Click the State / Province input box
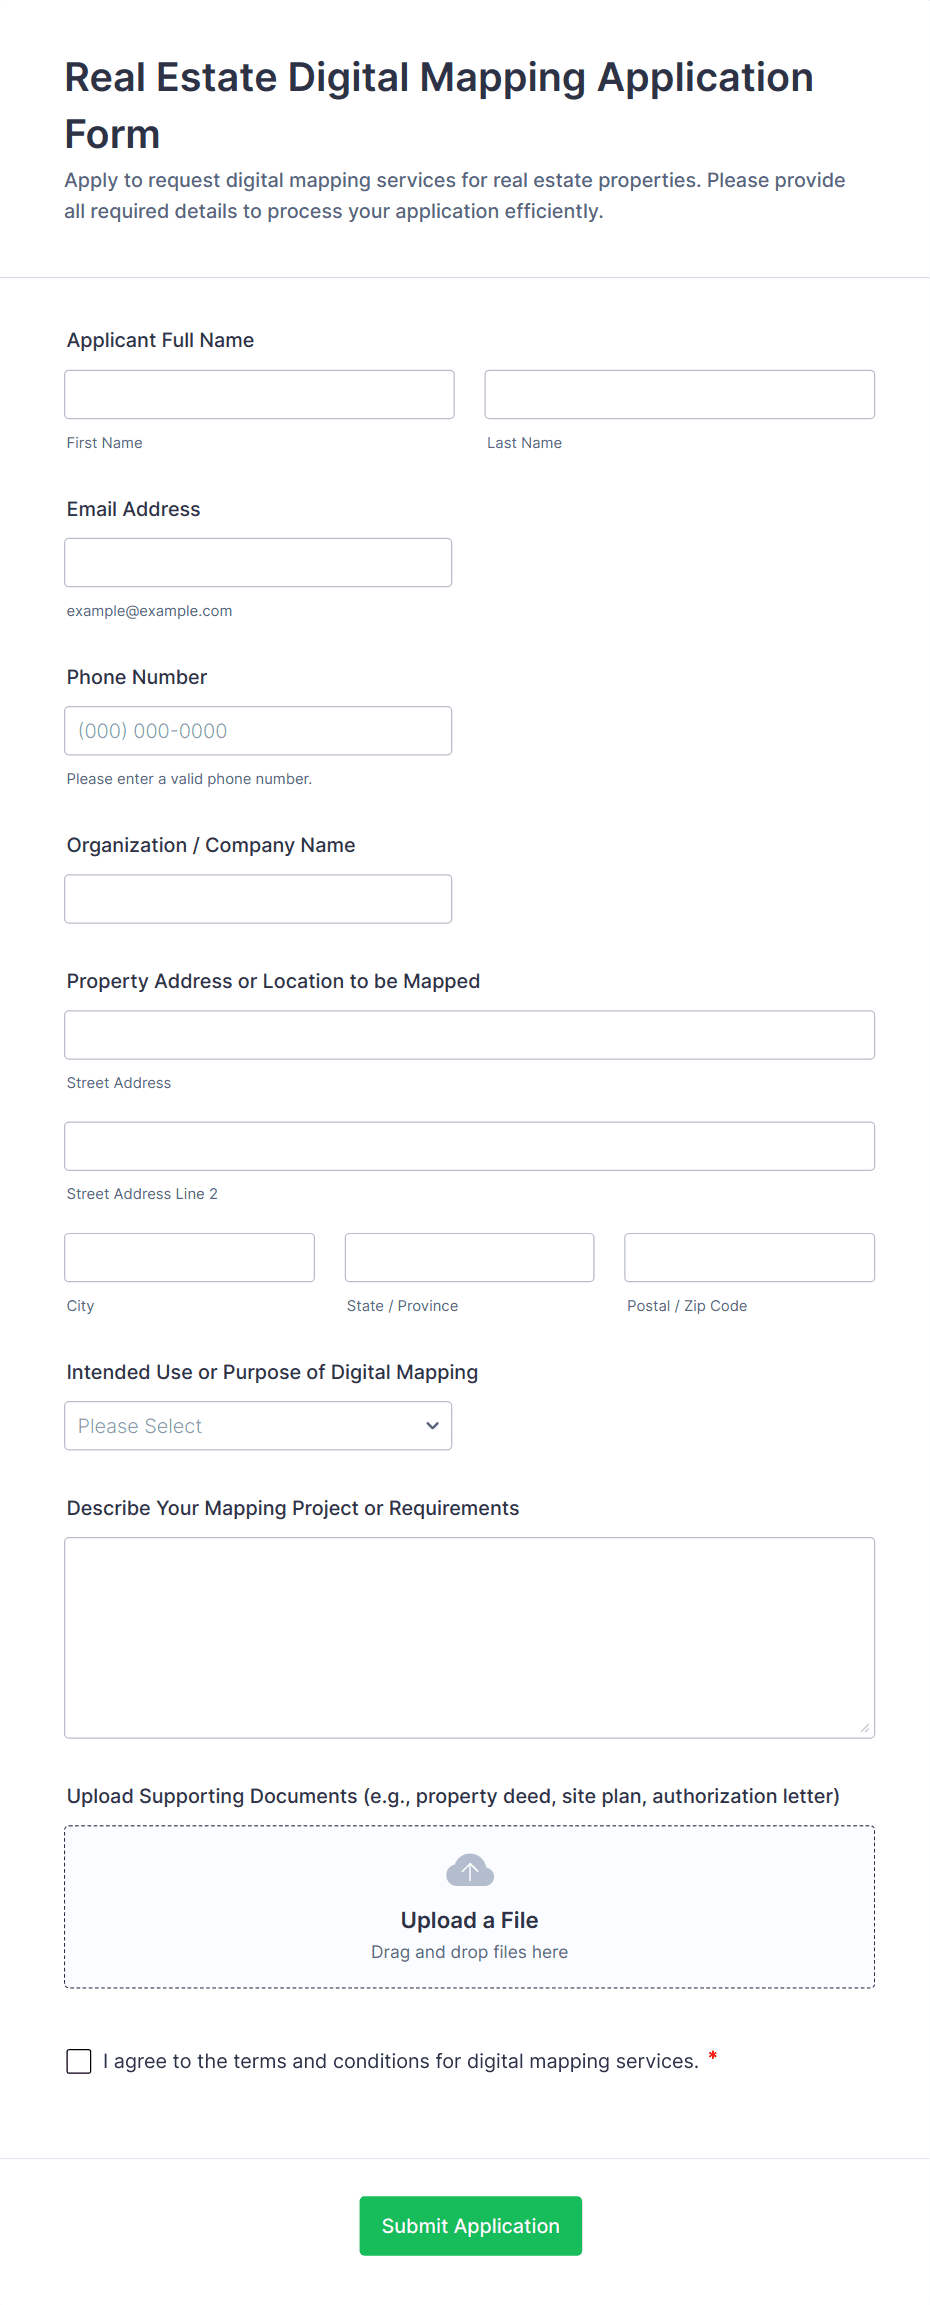Image resolution: width=930 pixels, height=2305 pixels. 469,1257
